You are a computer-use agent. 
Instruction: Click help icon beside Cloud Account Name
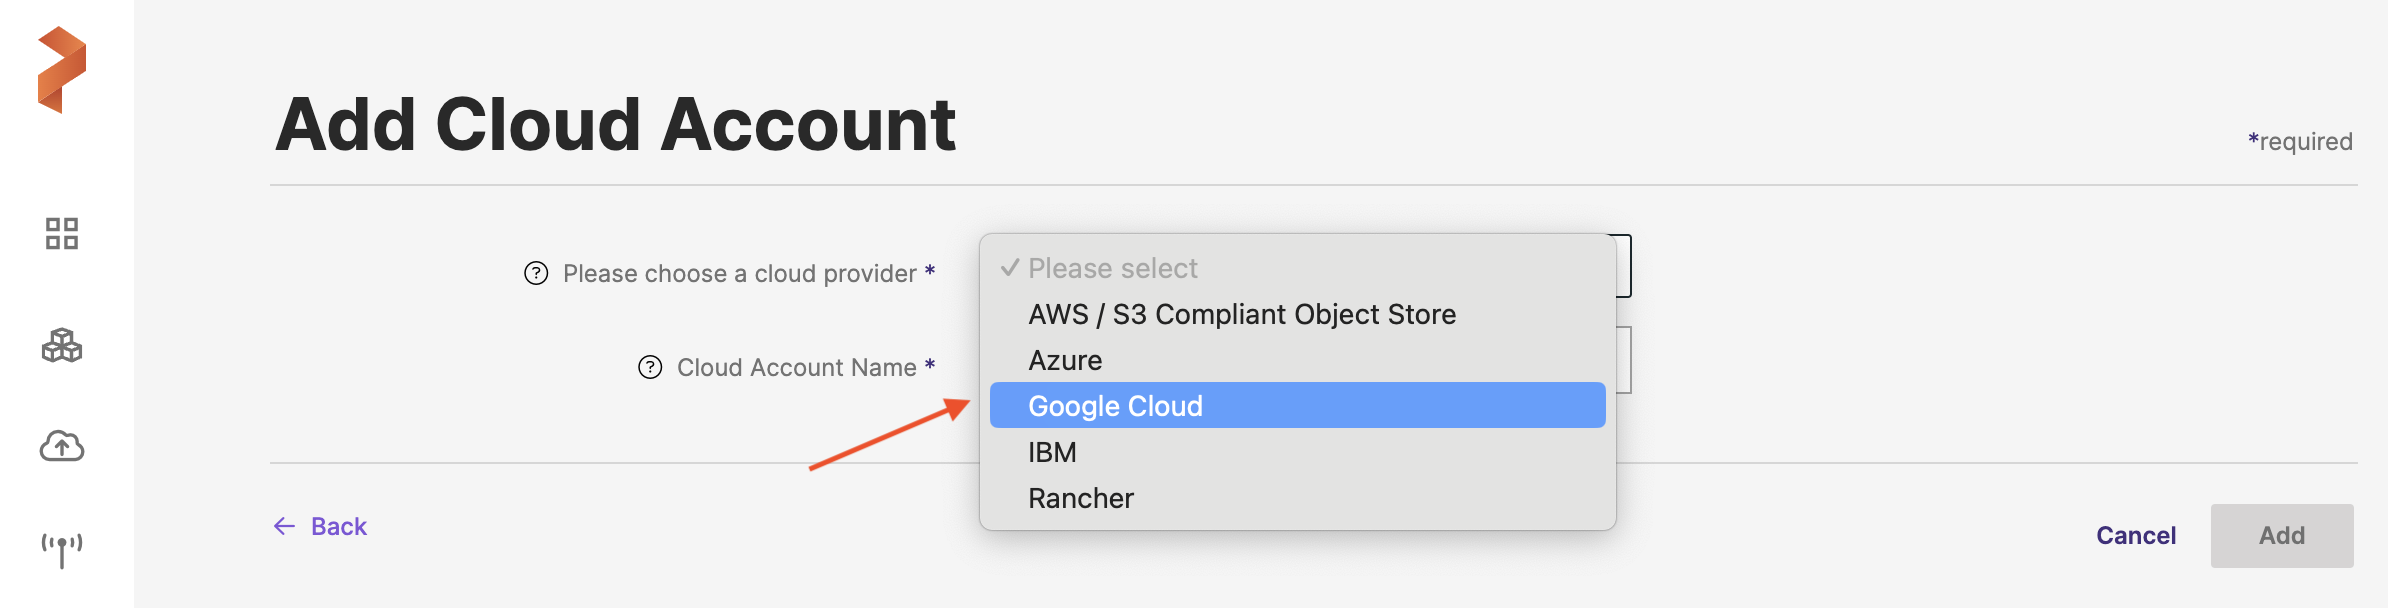click(650, 367)
